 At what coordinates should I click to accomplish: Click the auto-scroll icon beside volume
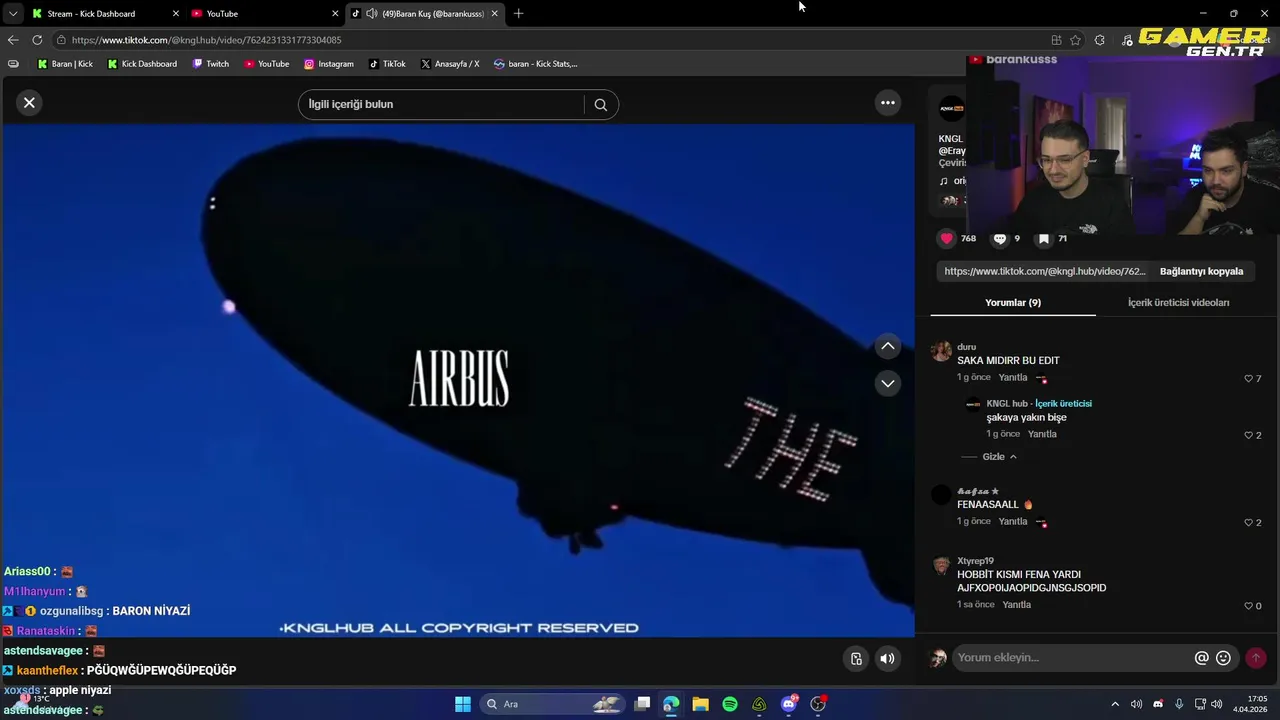856,658
